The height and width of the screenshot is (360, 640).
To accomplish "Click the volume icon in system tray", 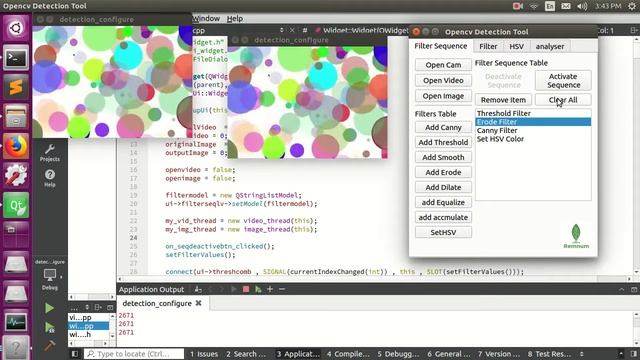I will [x=582, y=6].
